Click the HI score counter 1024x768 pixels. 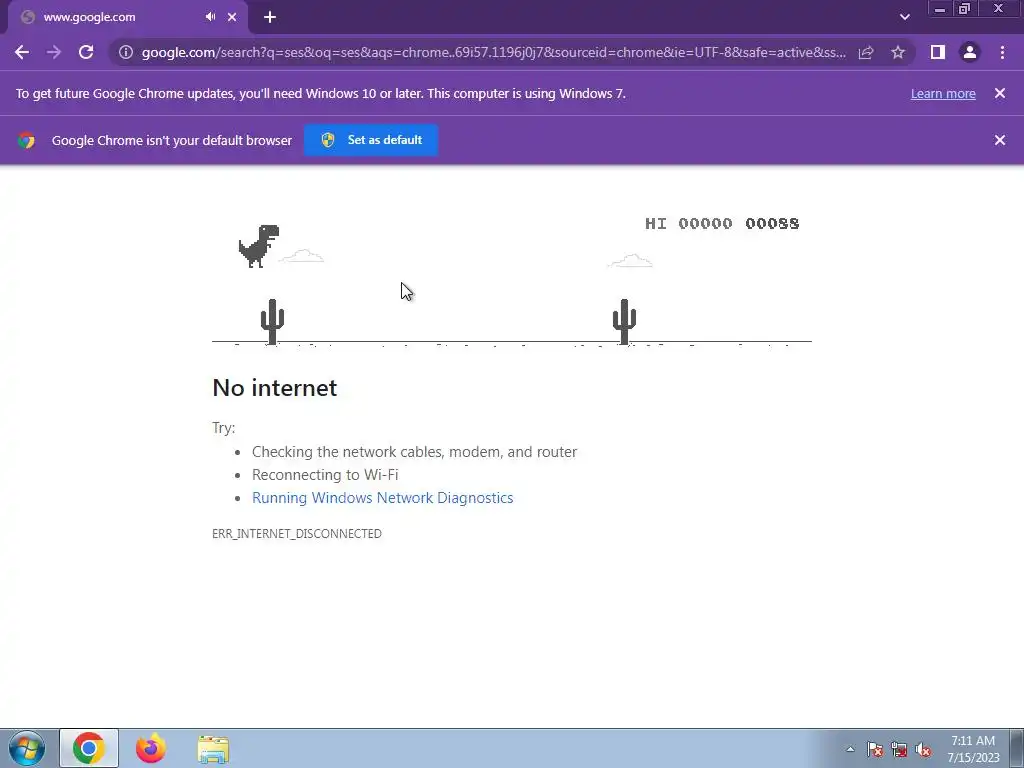click(x=722, y=223)
